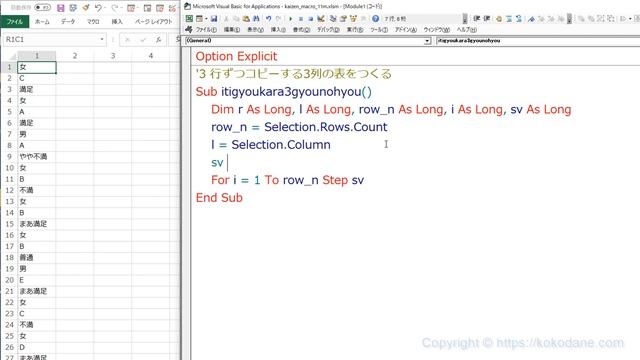This screenshot has width=640, height=360.
Task: Outdent selected code in Edit toolbar
Action: click(x=487, y=18)
